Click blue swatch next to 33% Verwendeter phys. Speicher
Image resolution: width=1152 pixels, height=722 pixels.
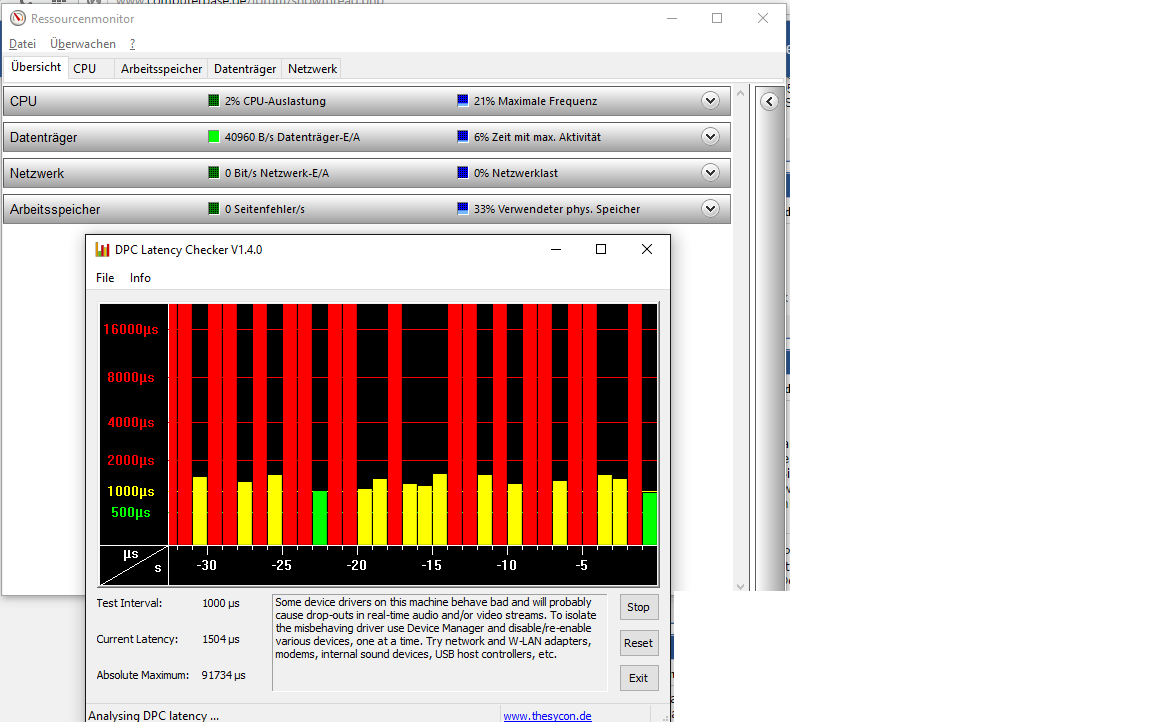[x=463, y=209]
